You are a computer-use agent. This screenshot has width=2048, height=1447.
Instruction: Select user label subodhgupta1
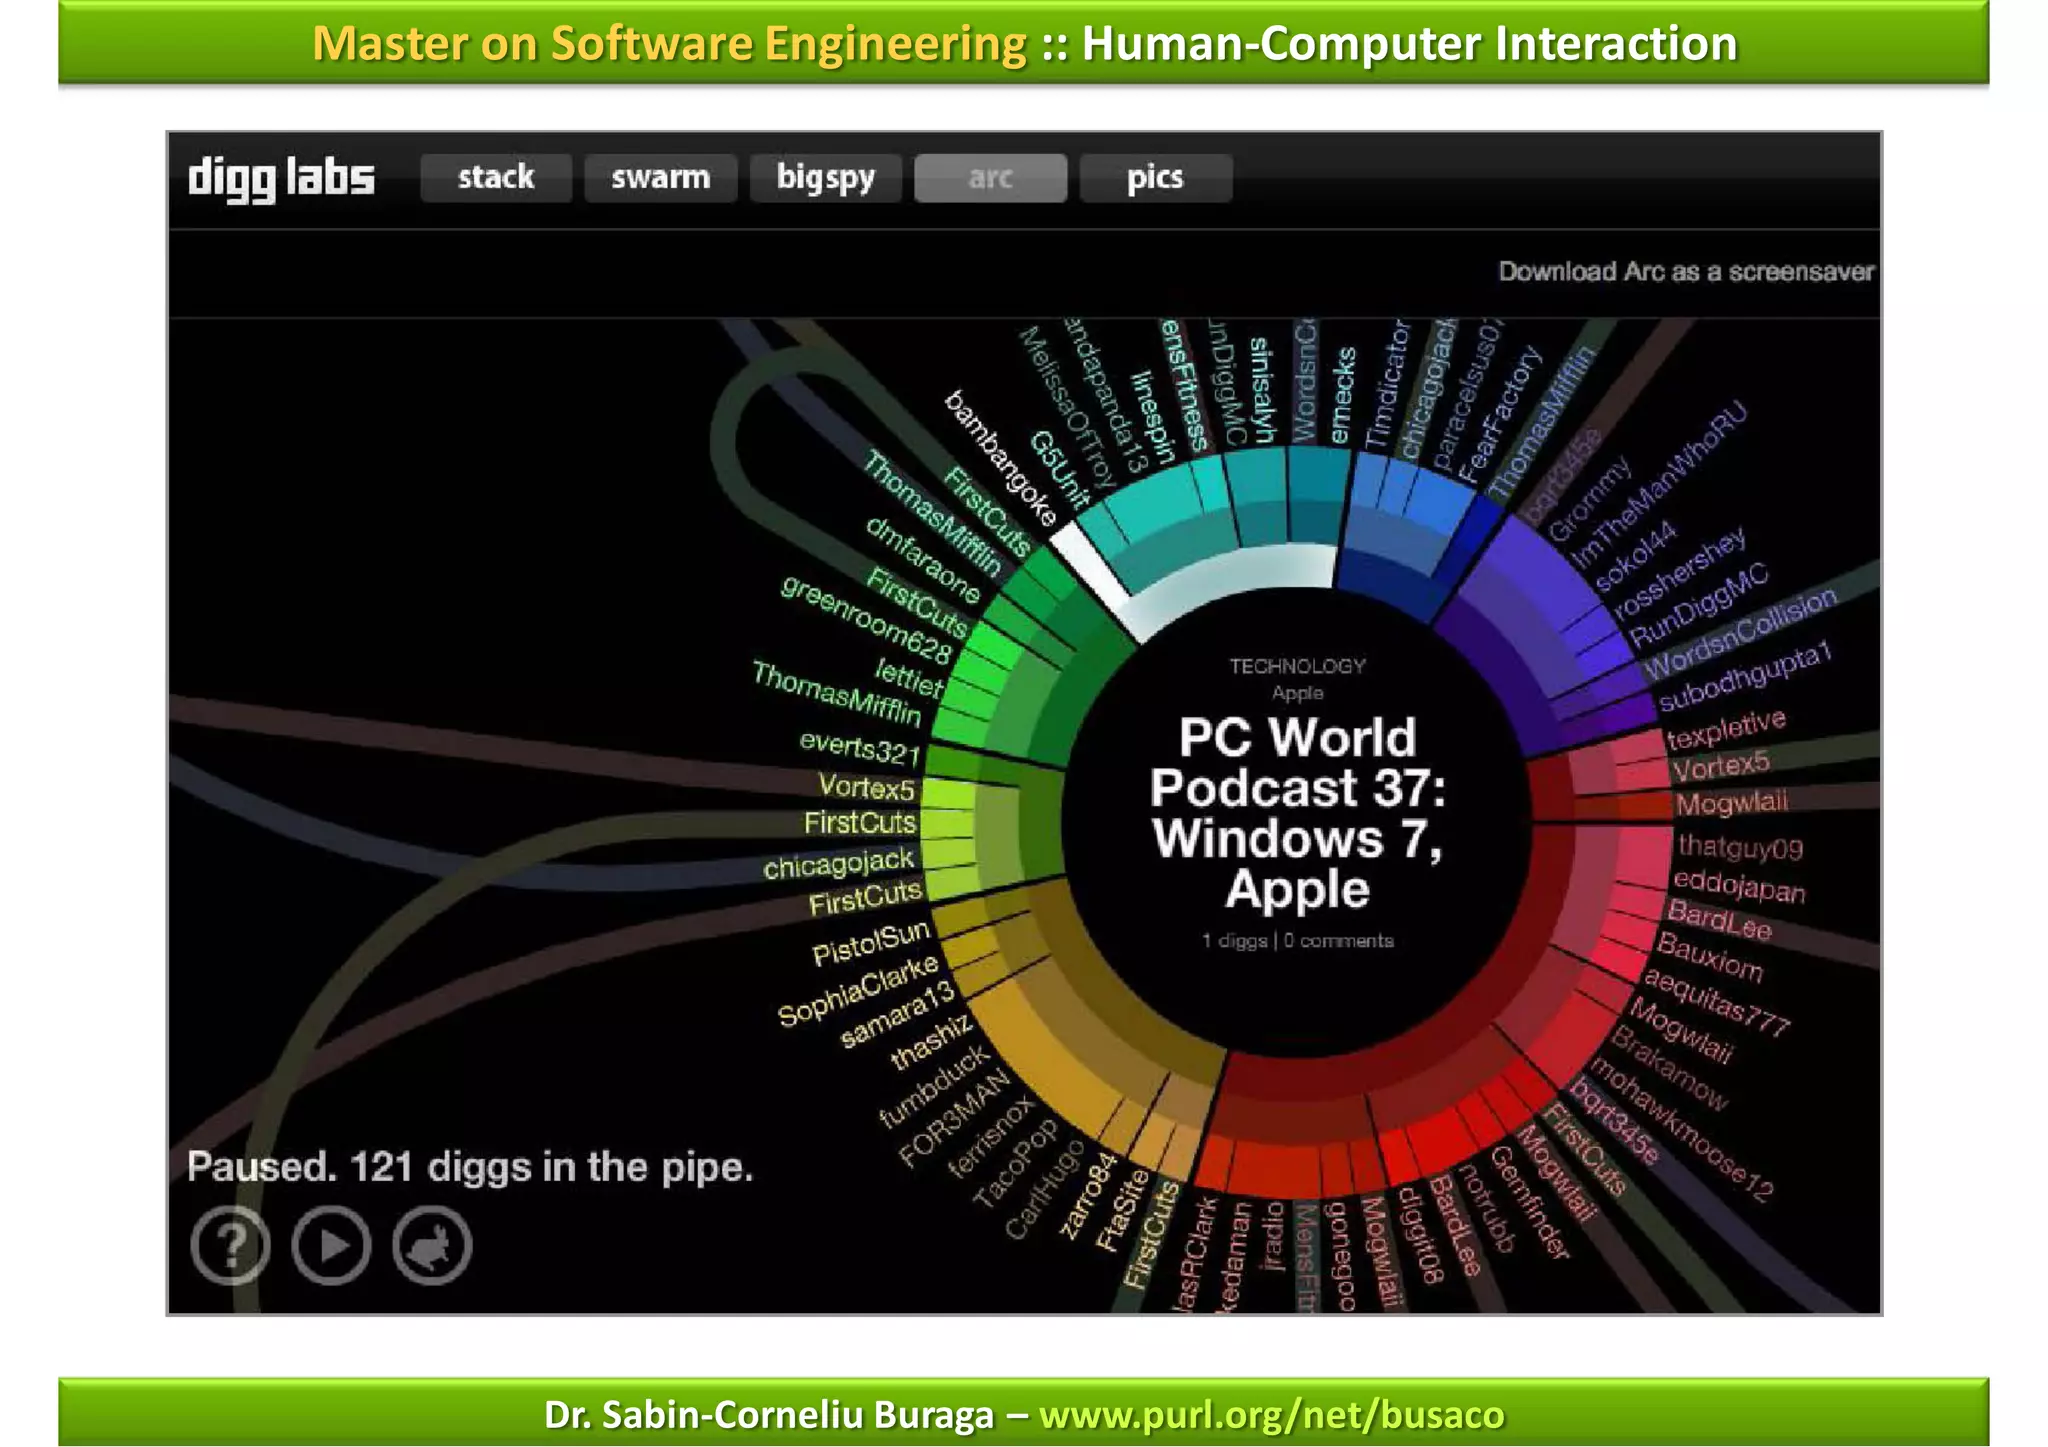coord(1745,676)
